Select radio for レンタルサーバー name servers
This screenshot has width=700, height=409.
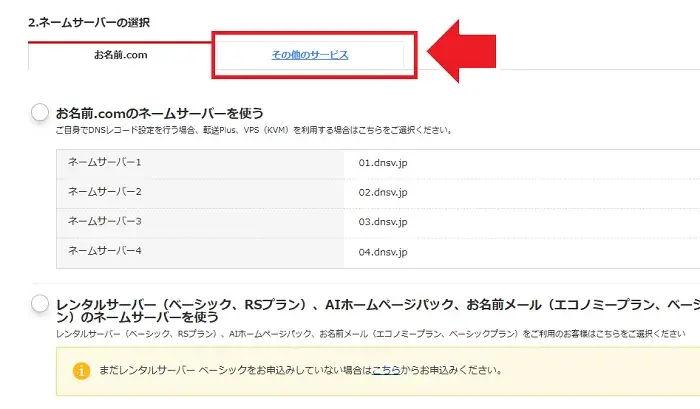click(x=40, y=304)
